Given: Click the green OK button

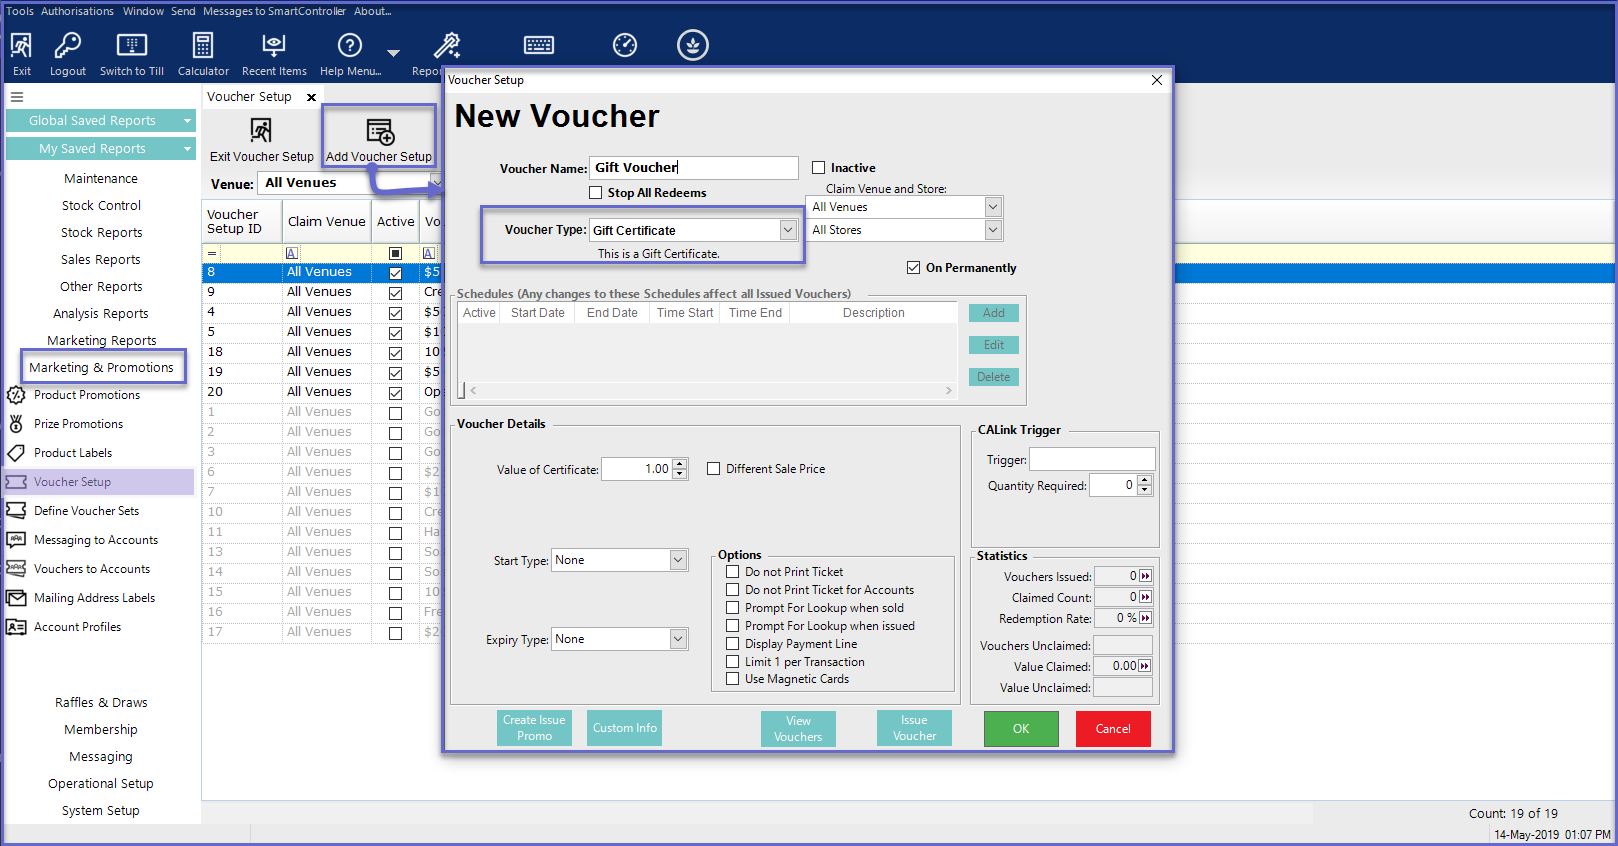Looking at the screenshot, I should (1020, 729).
